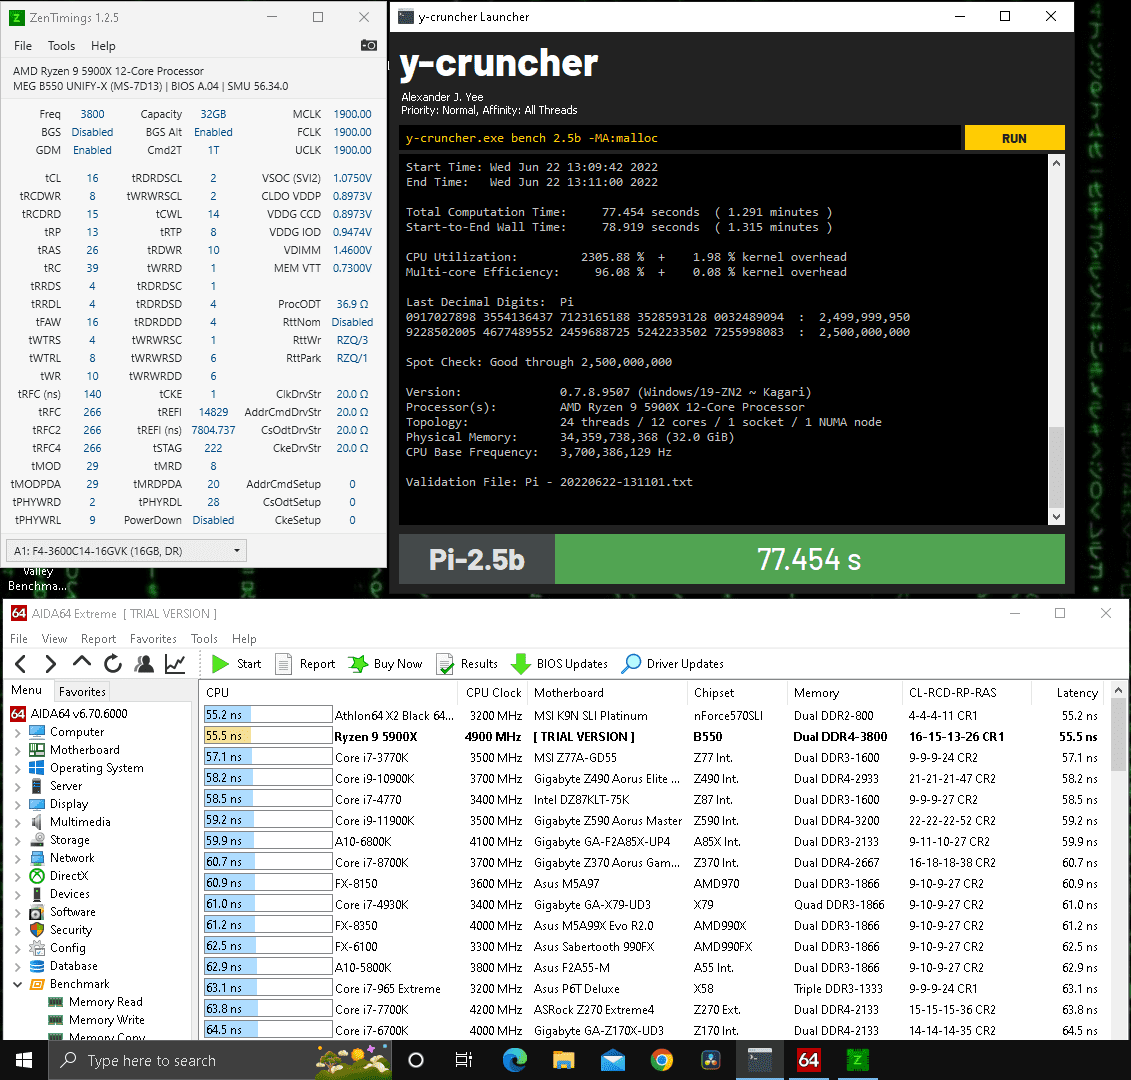Image resolution: width=1131 pixels, height=1080 pixels.
Task: Click y-cruncher output scrollbar up arrow
Action: (1056, 163)
